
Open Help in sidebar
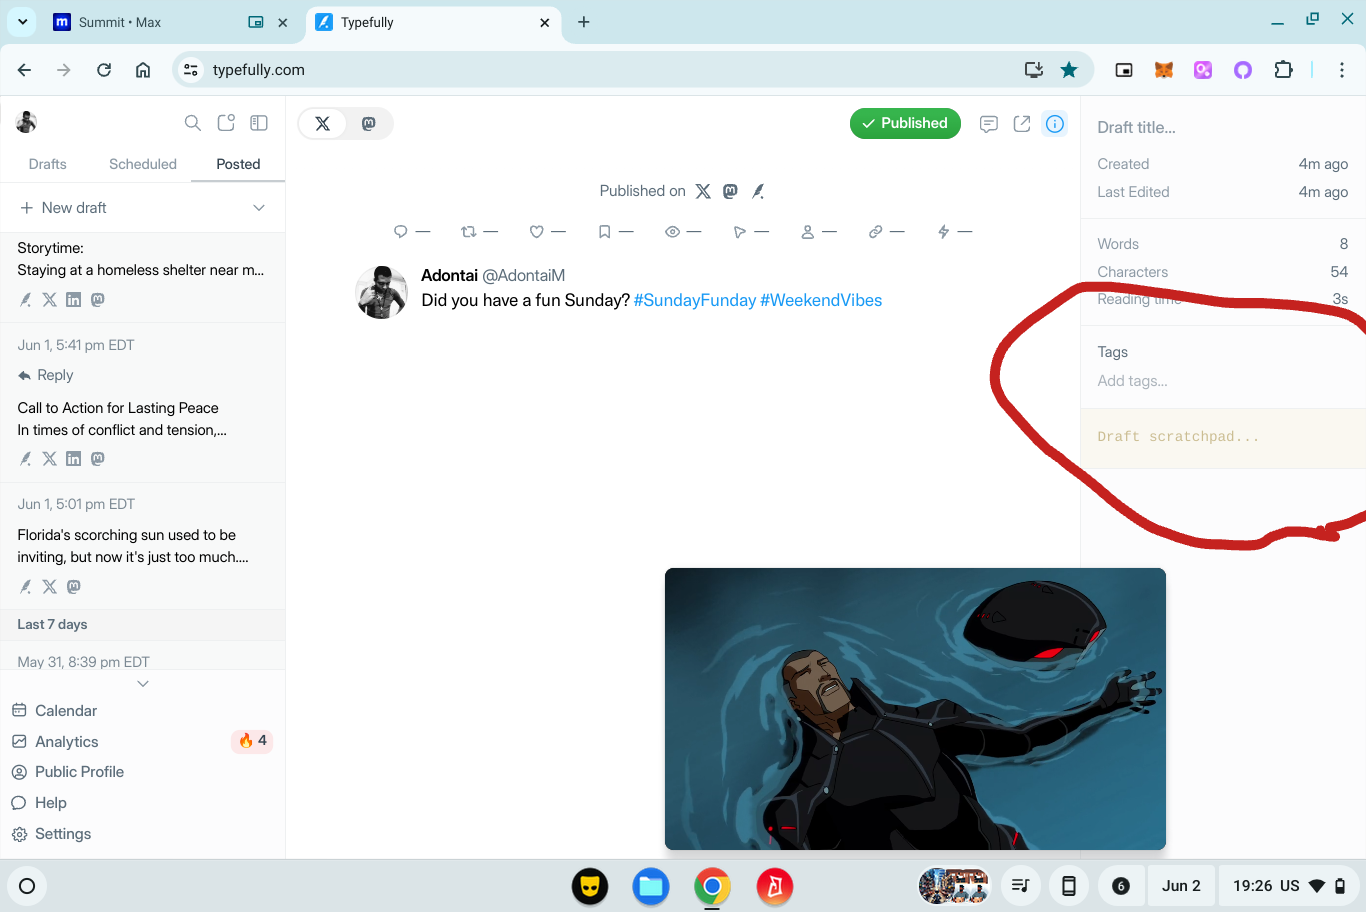(39, 803)
